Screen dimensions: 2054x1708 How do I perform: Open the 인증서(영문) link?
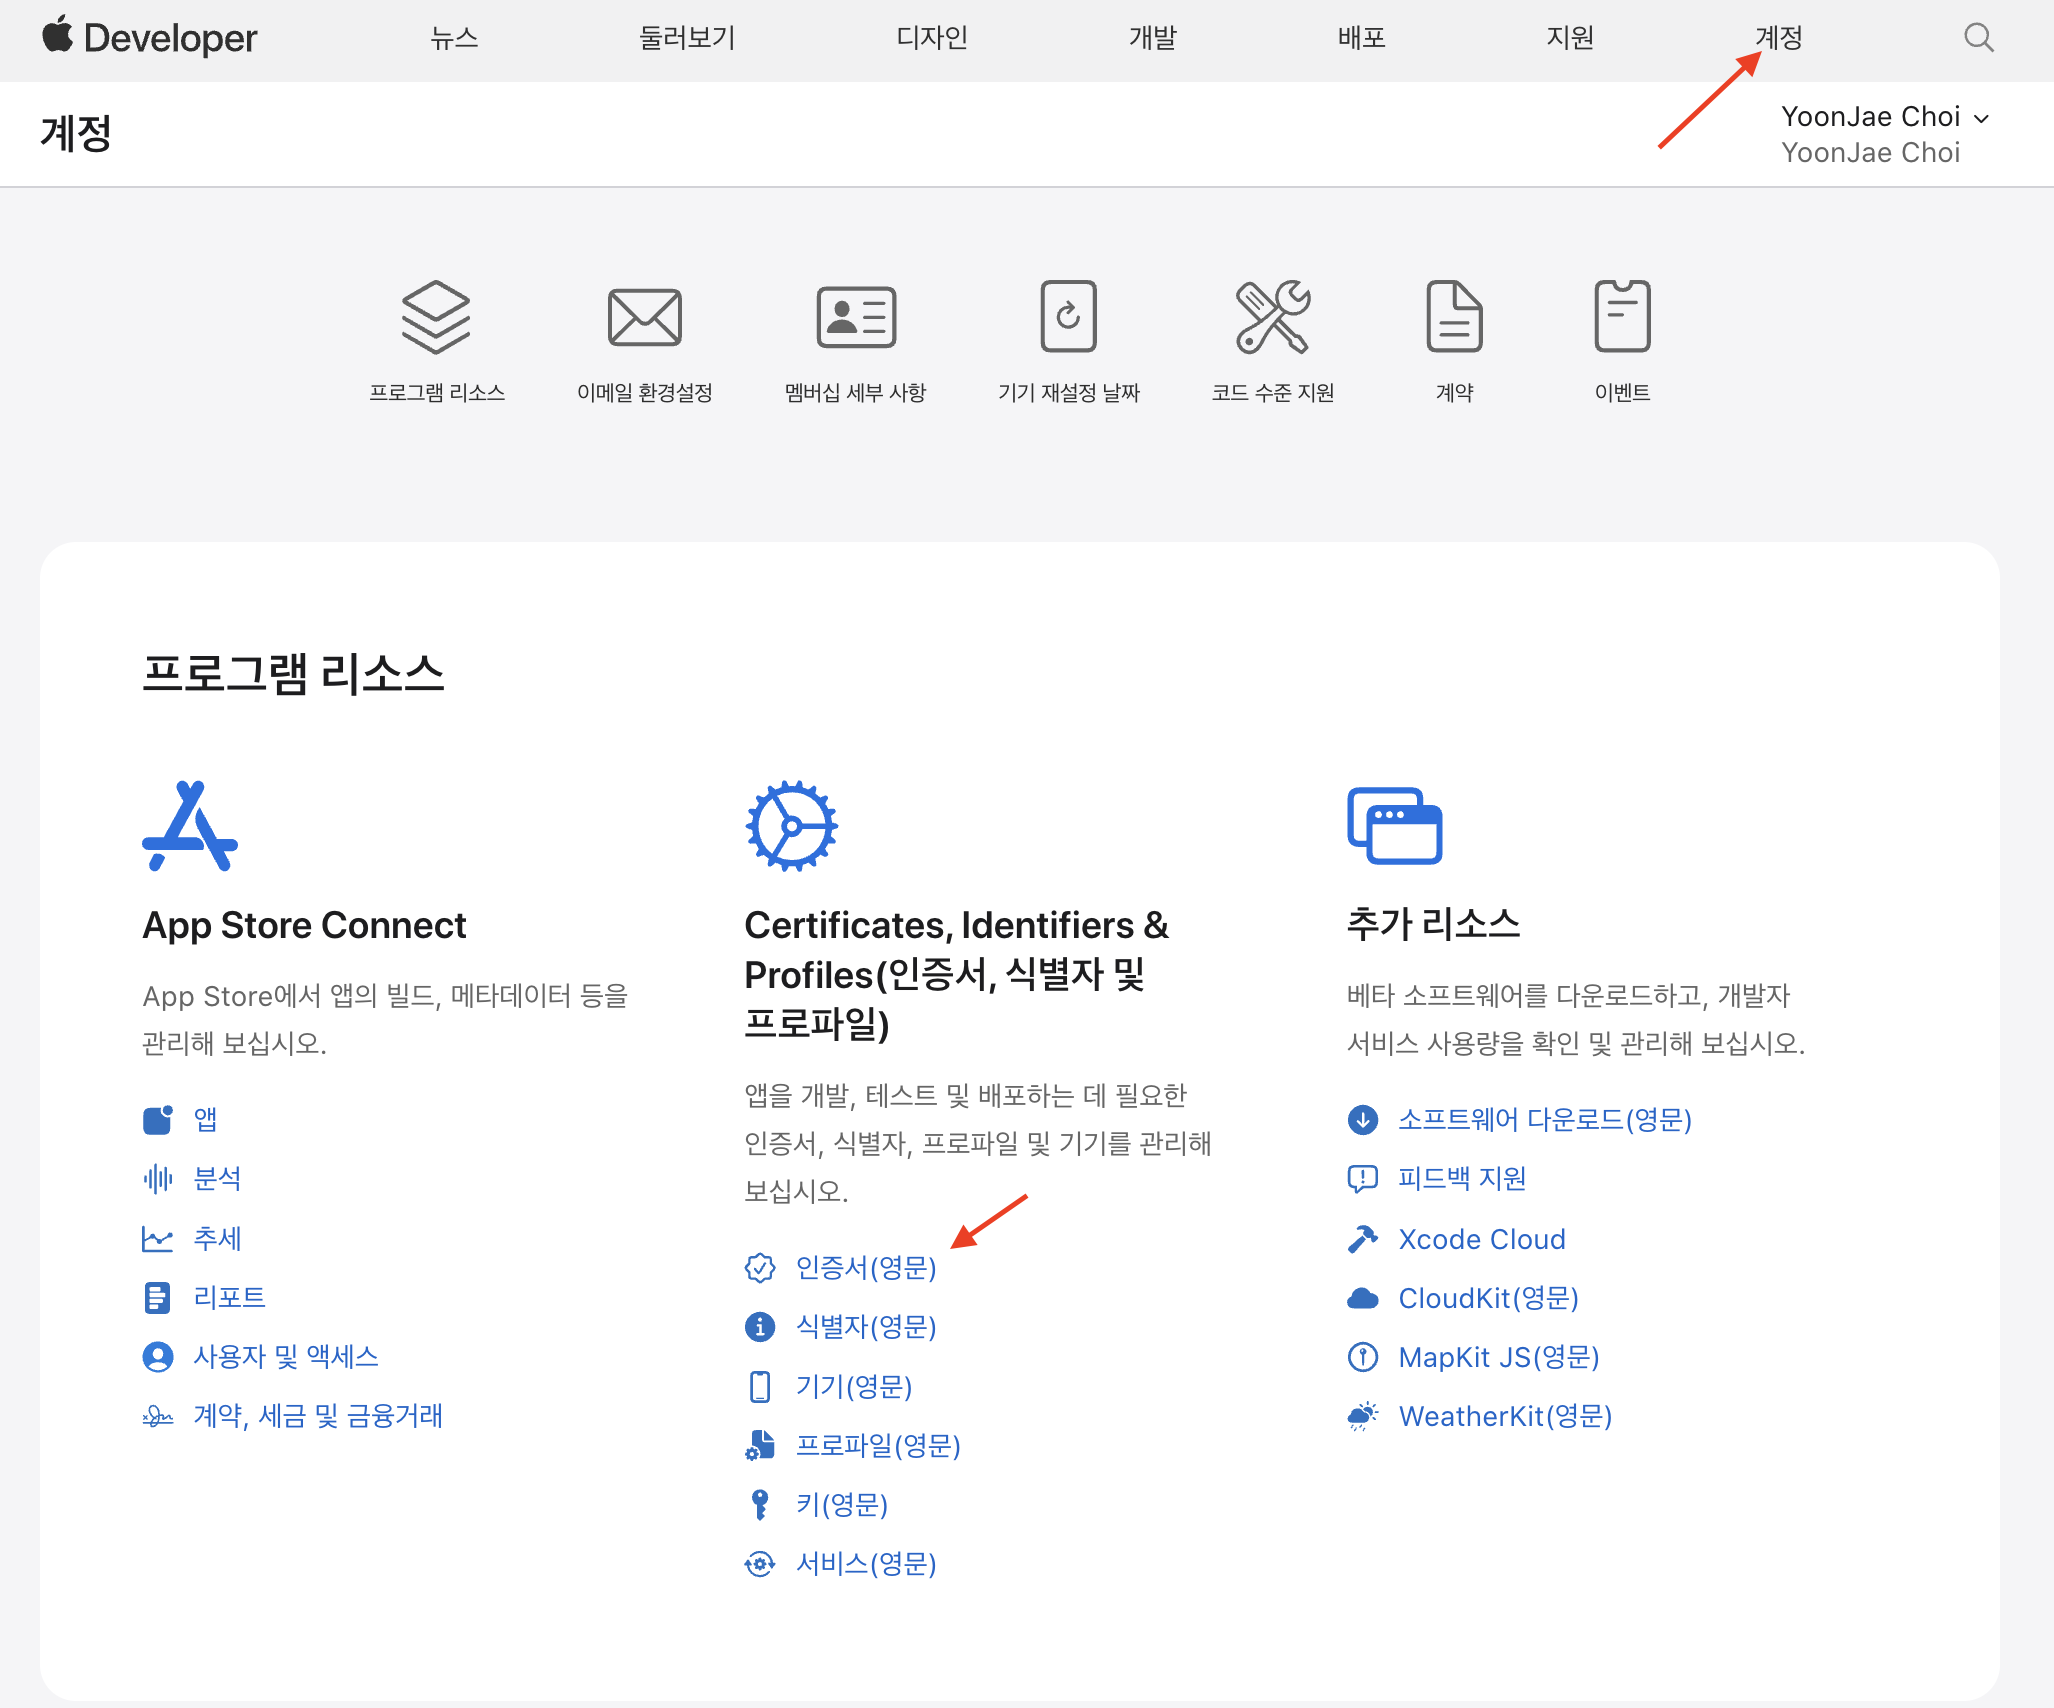click(865, 1268)
